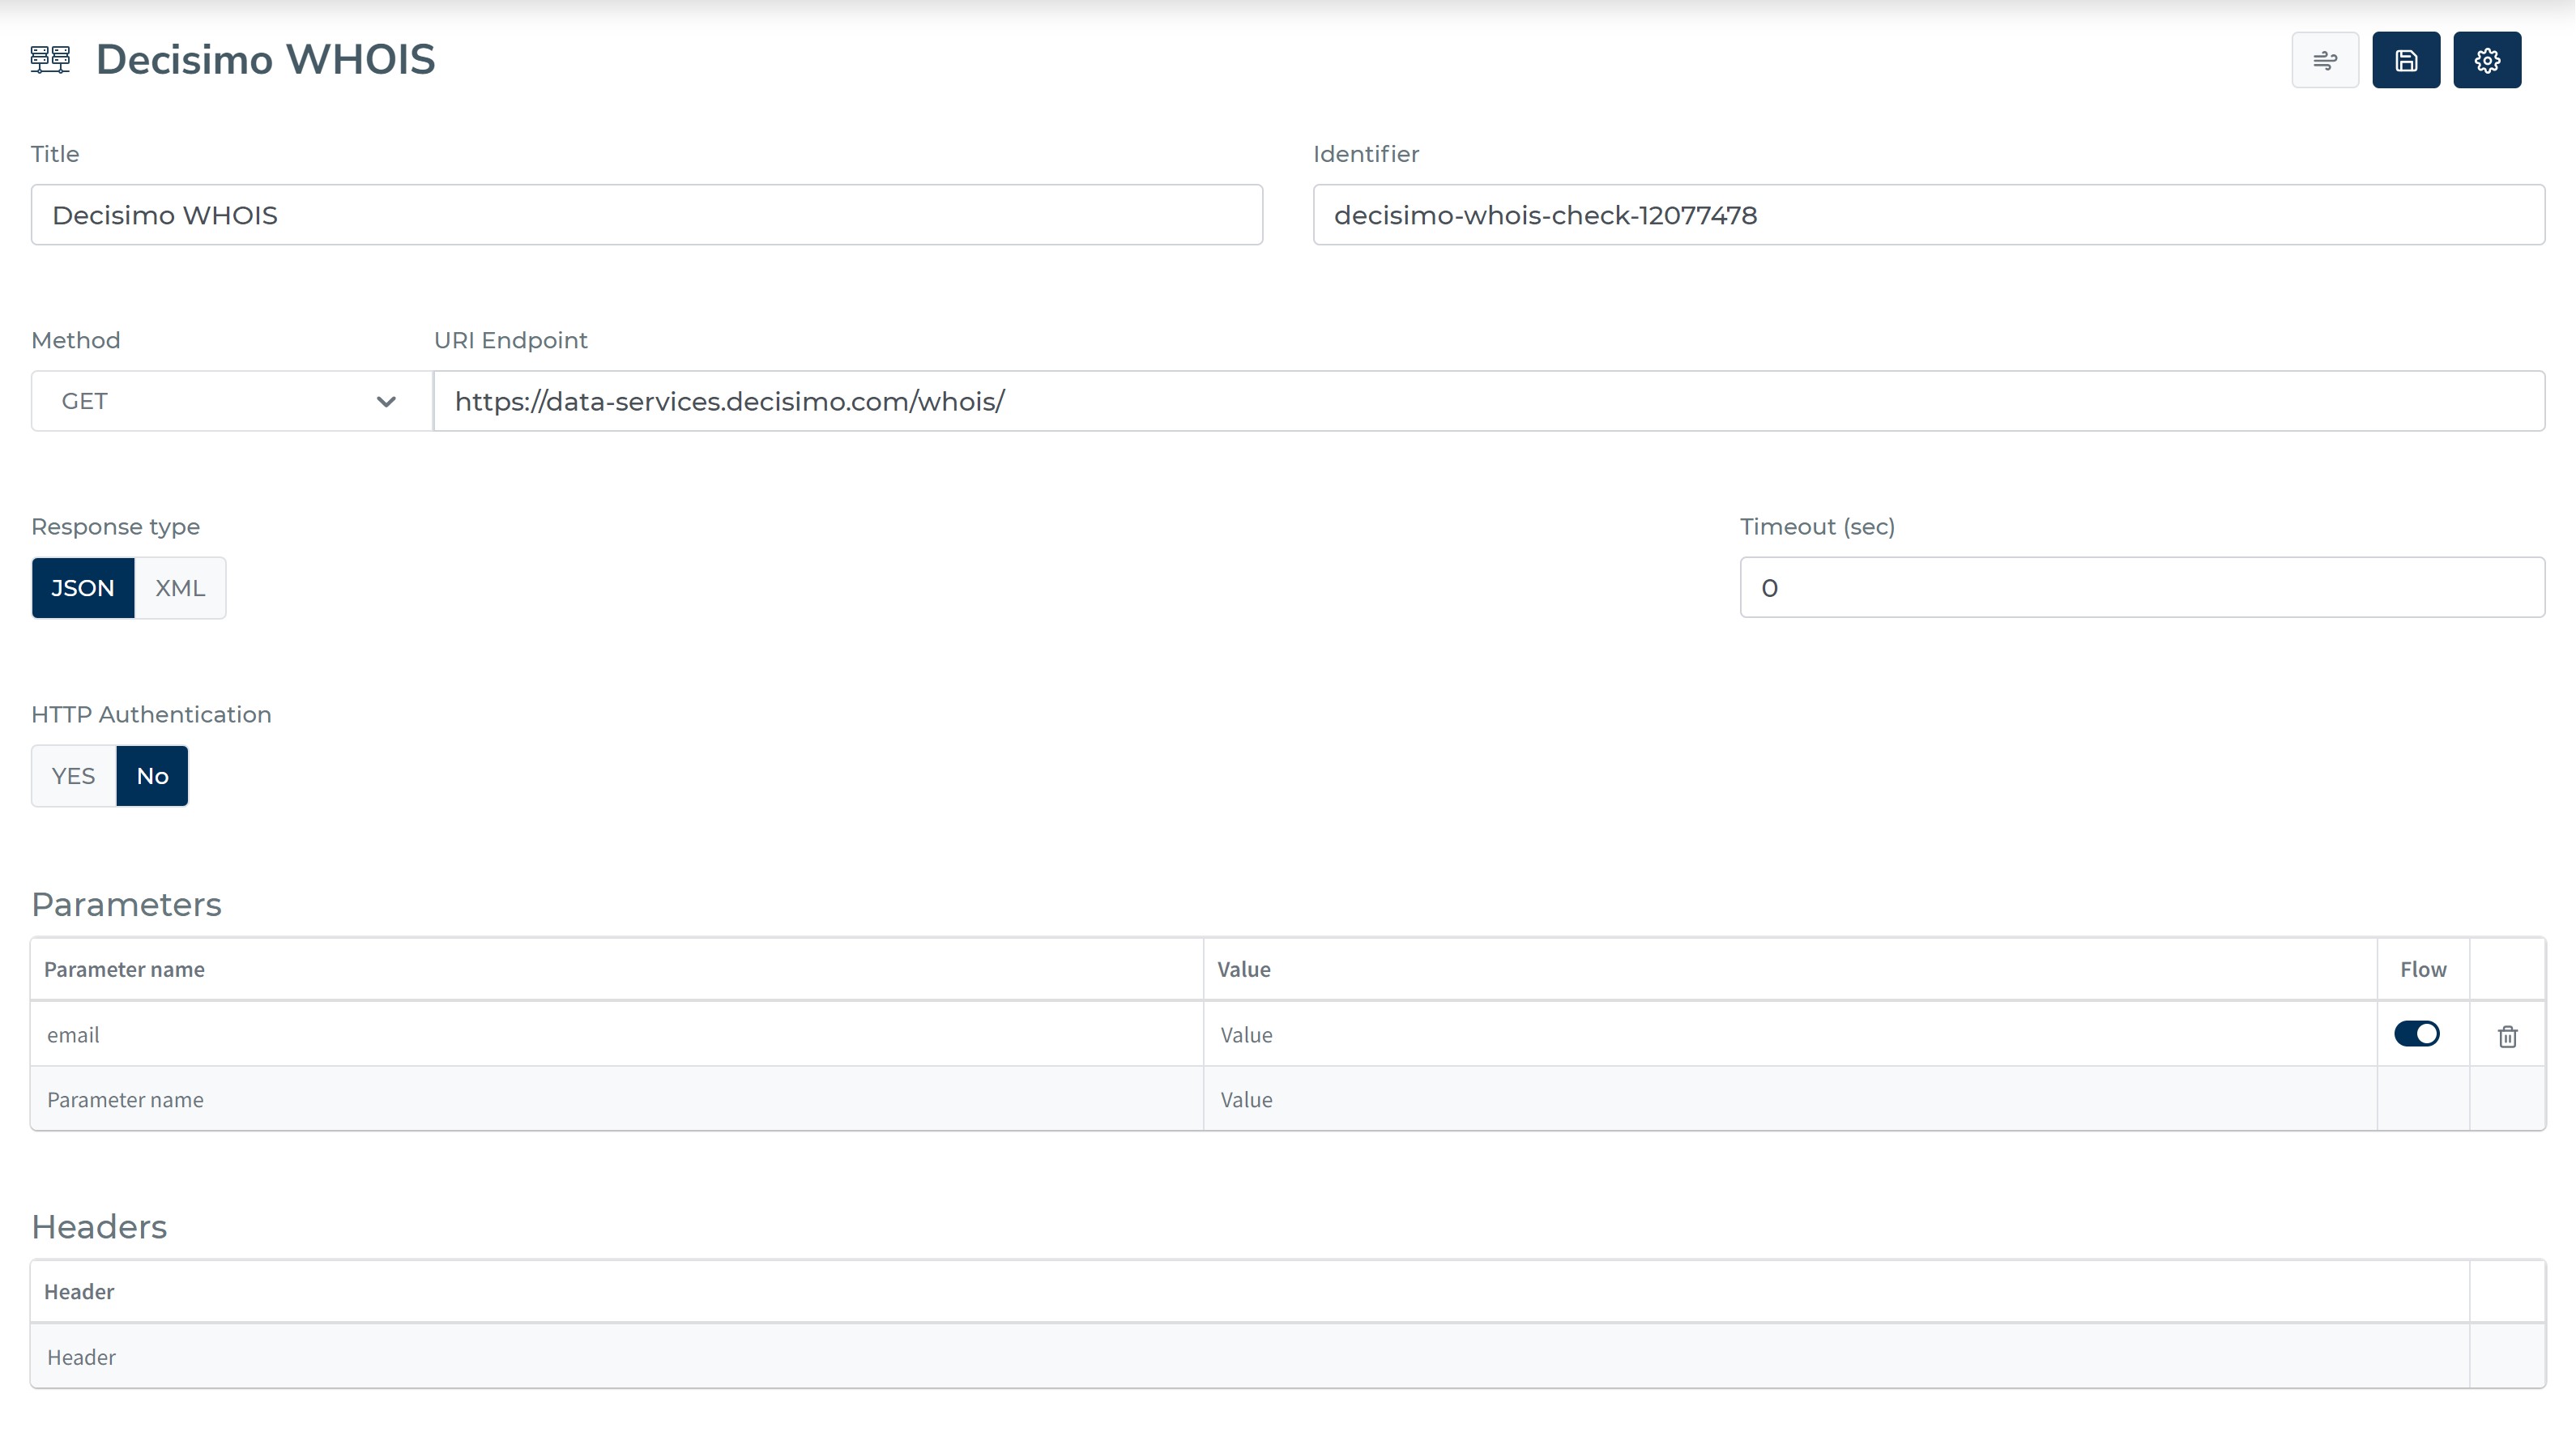
Task: Edit the email parameter name cell
Action: pos(617,1034)
